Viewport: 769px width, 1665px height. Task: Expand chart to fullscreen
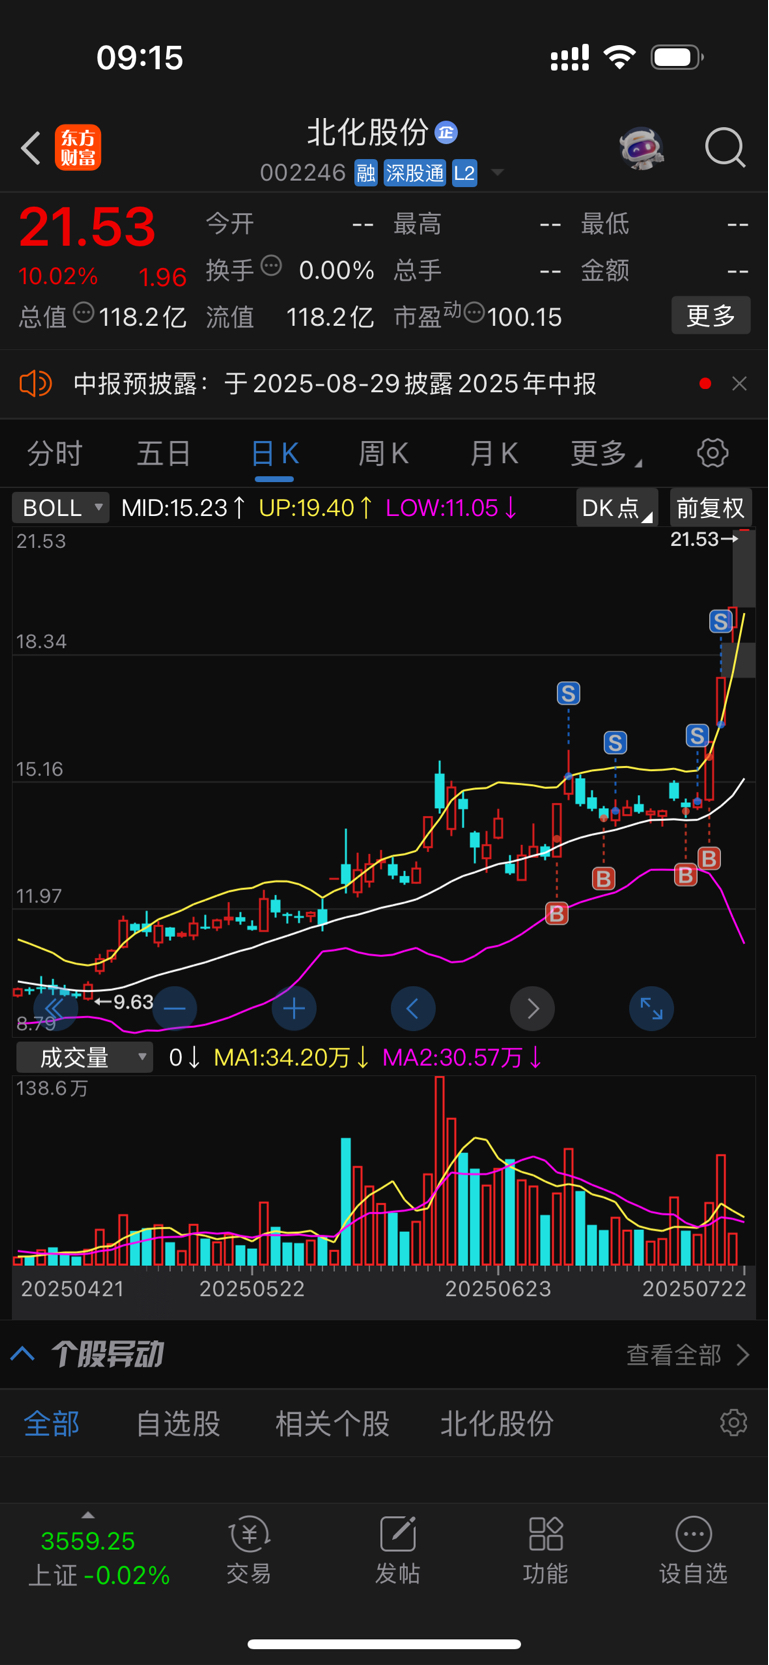(651, 1009)
